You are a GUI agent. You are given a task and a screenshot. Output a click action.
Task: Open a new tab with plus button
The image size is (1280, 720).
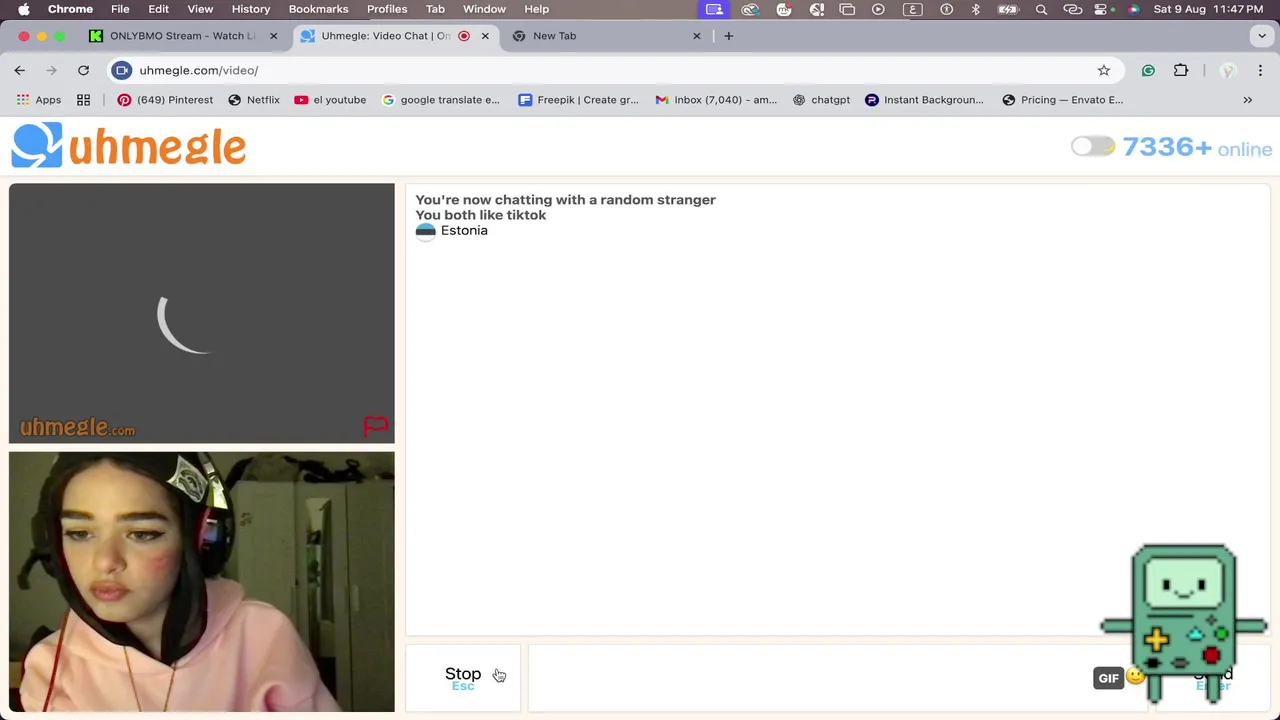pos(728,36)
